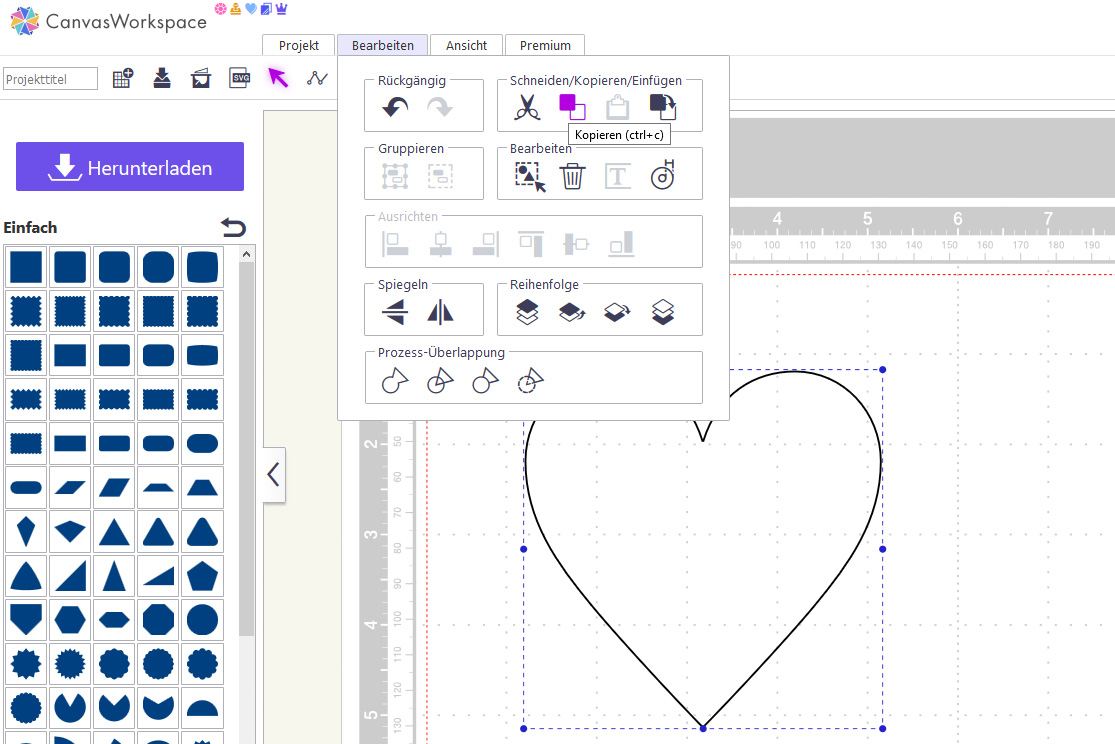Screen dimensions: 1115x744
Task: Click the SVG import icon in toolbar
Action: [240, 78]
